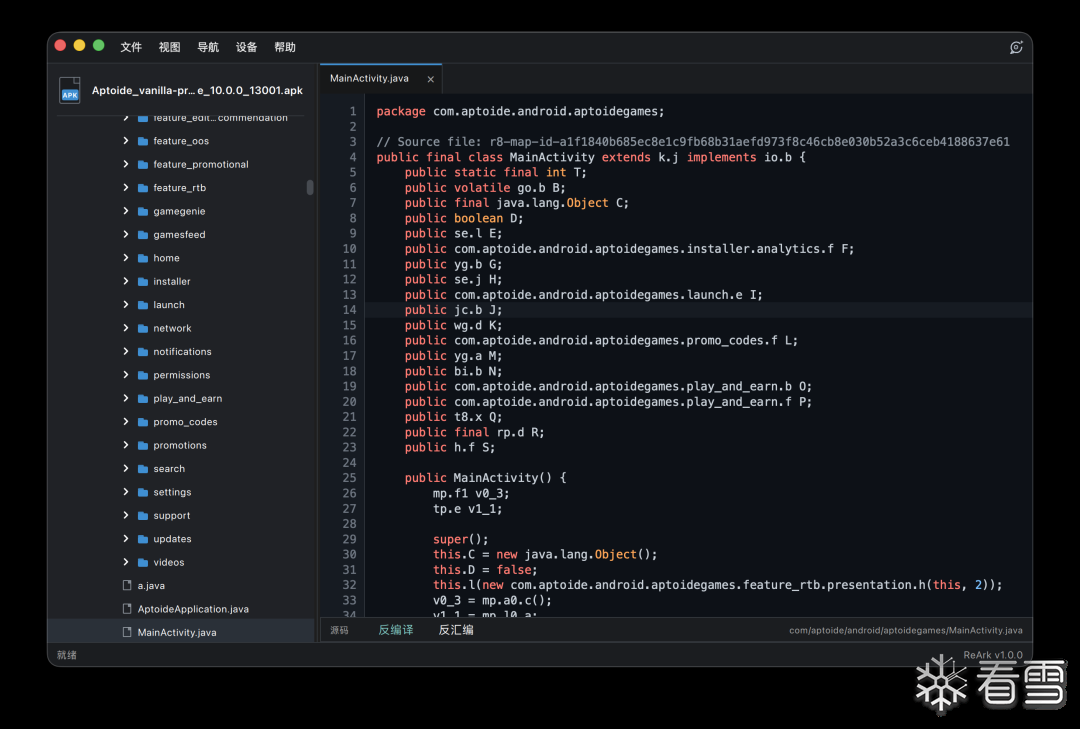Expand the feature_rtb folder
The height and width of the screenshot is (729, 1080).
click(x=125, y=187)
